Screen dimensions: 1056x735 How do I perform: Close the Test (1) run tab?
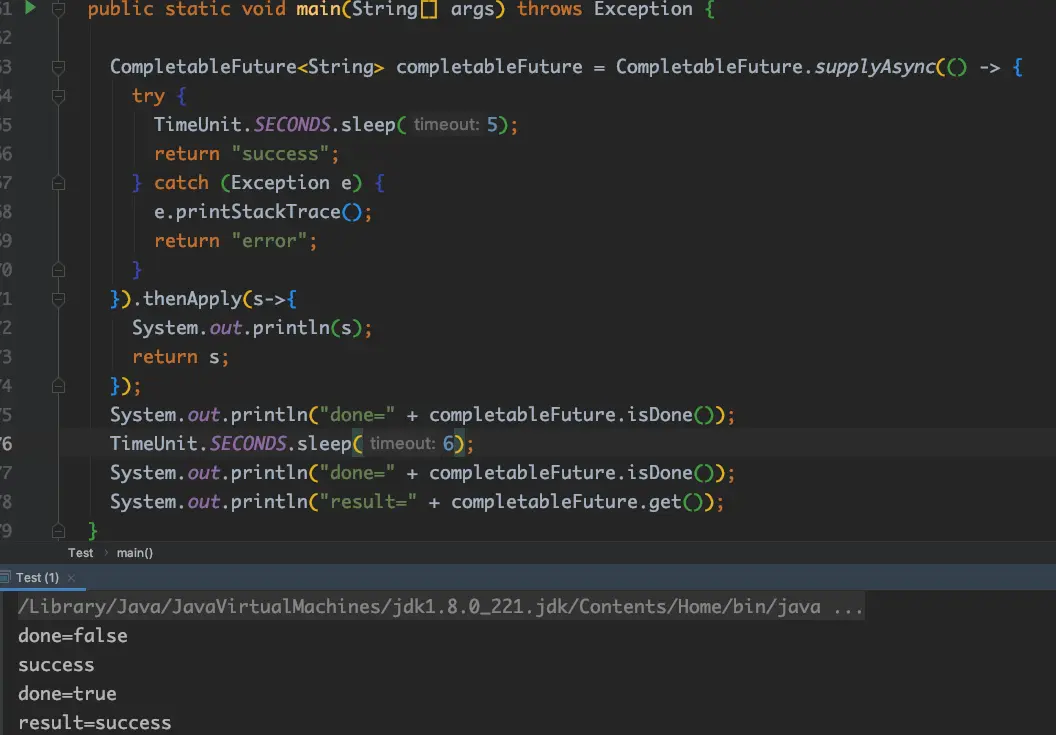[x=71, y=578]
